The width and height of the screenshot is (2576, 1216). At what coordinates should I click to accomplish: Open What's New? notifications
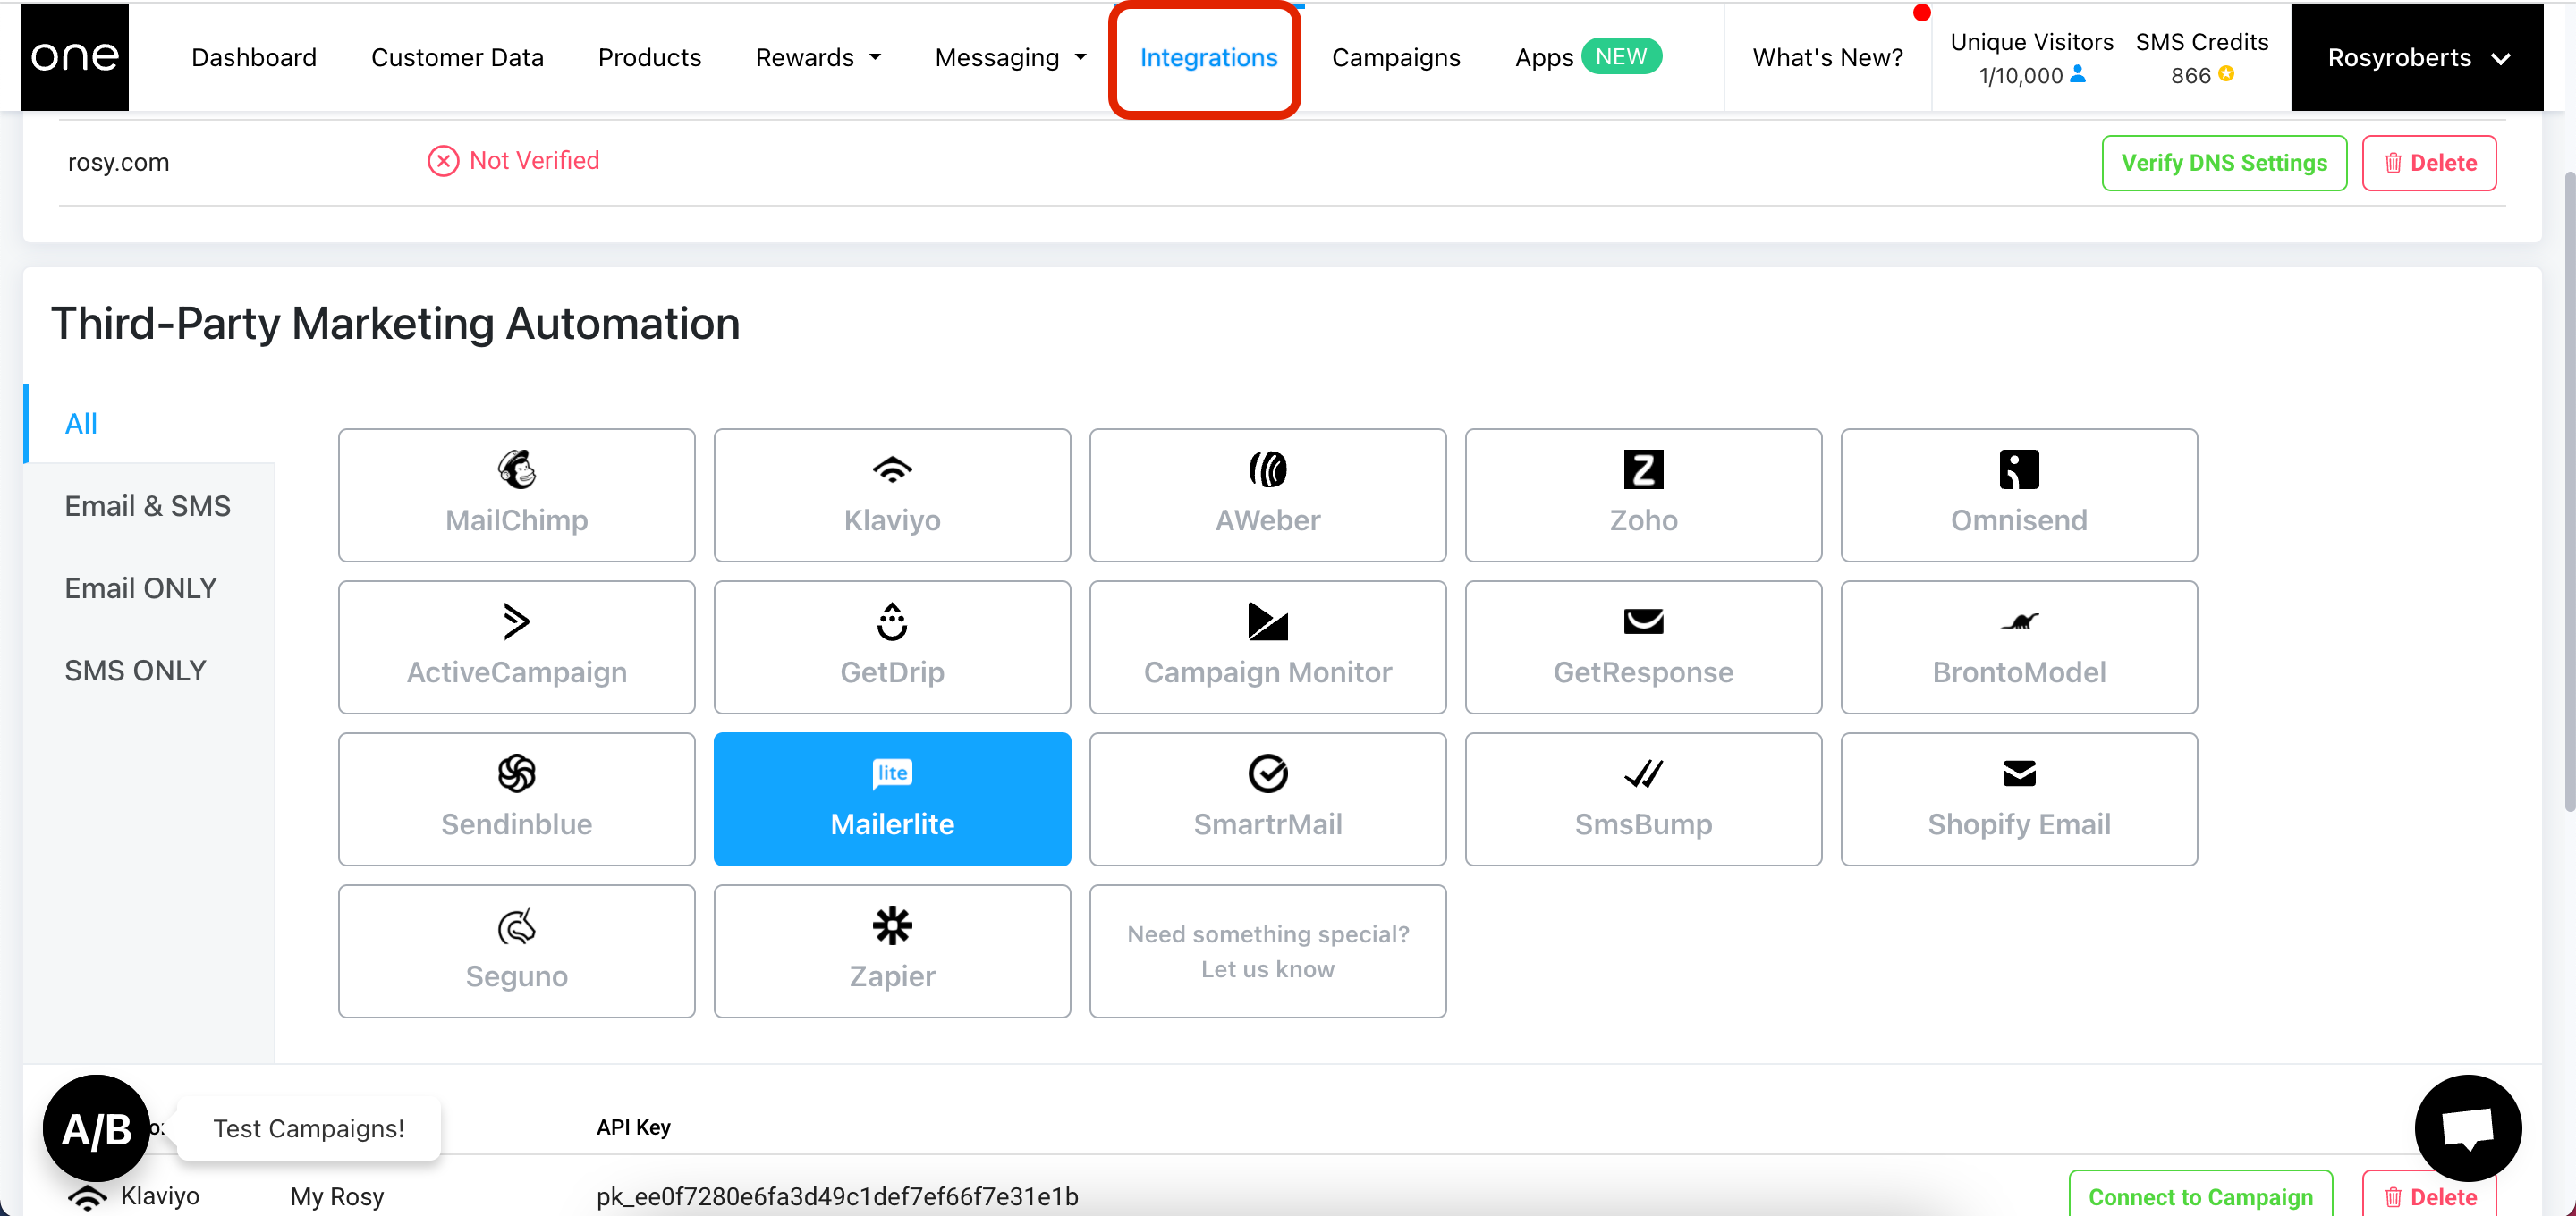coord(1827,57)
